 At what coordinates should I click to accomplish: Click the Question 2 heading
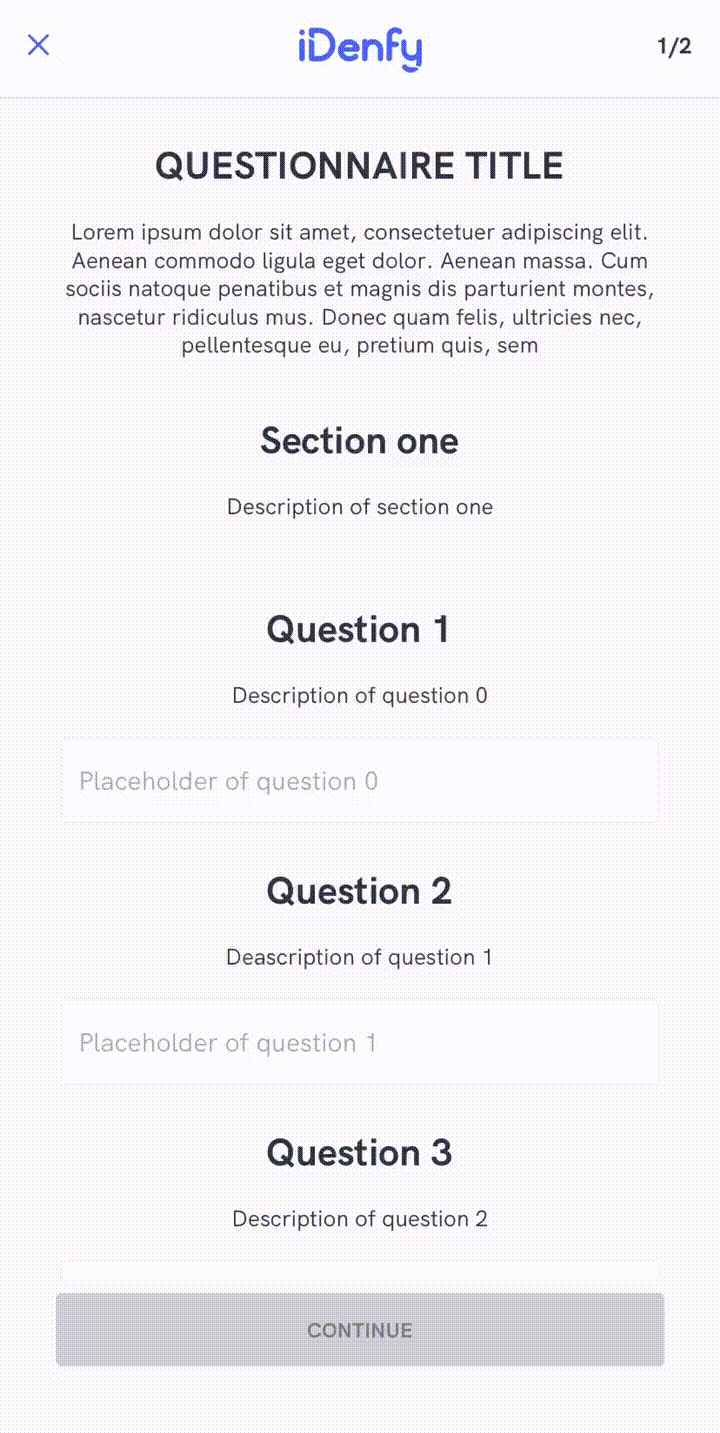coord(359,892)
